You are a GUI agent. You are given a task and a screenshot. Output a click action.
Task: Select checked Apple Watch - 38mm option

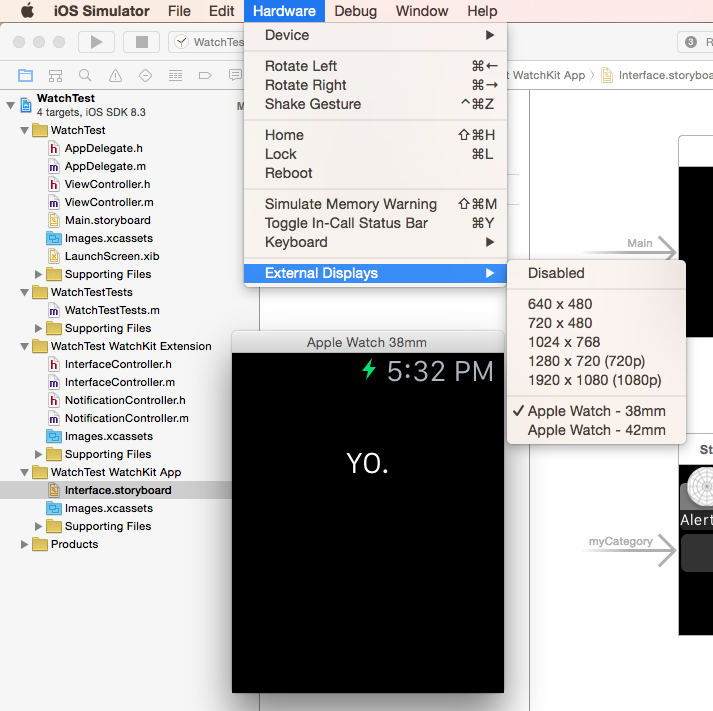click(x=596, y=411)
